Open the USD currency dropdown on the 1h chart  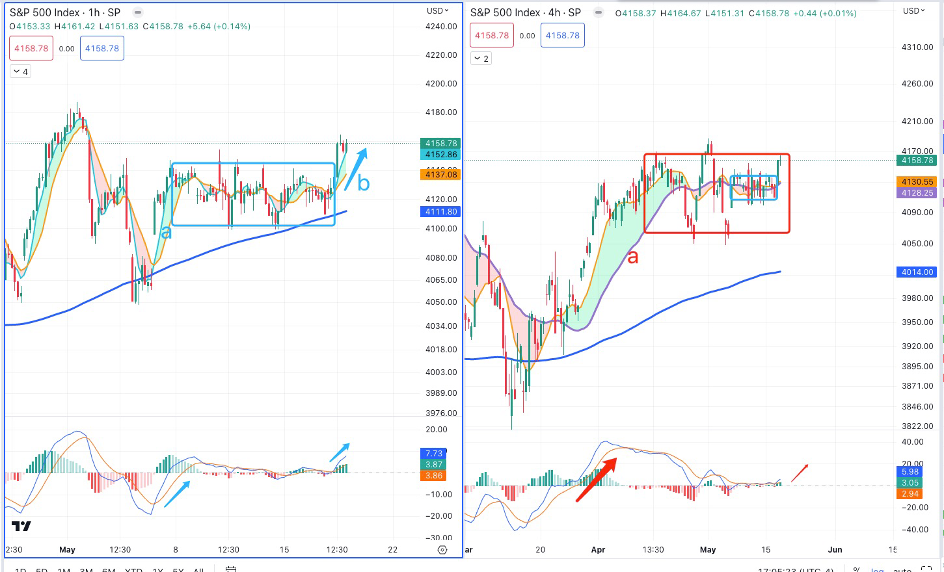437,11
